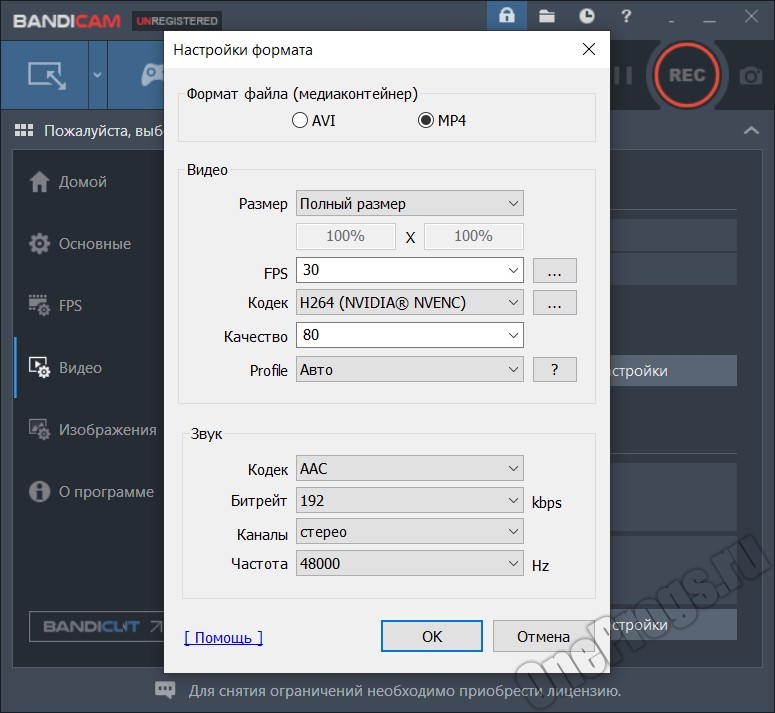Open the video Кодек H264 dropdown
This screenshot has height=713, width=775.
pyautogui.click(x=409, y=302)
